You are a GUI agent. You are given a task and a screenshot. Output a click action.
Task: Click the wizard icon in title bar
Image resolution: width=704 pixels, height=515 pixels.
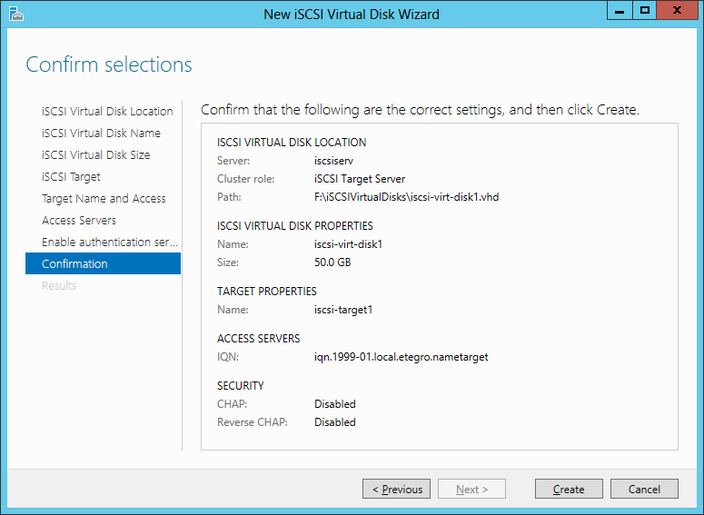click(x=14, y=13)
